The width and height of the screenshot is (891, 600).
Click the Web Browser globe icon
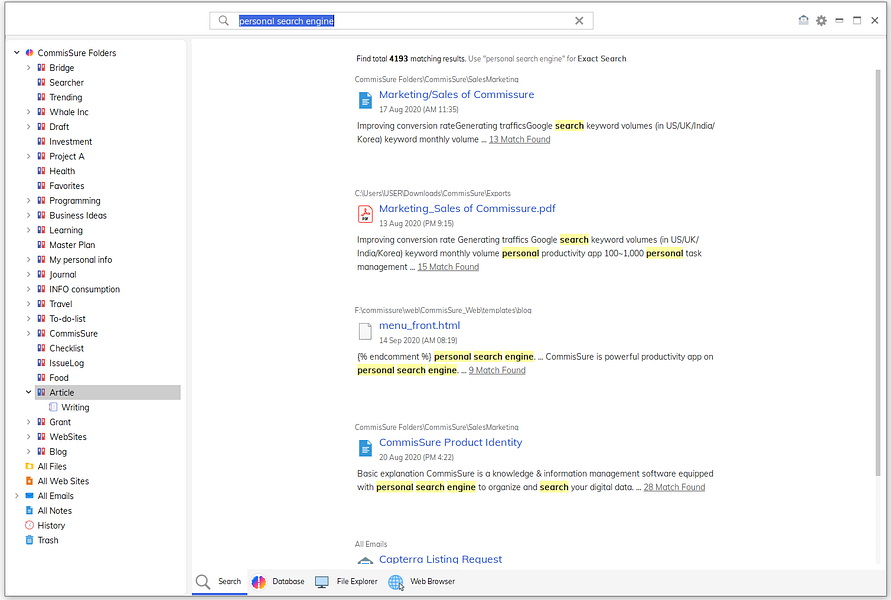click(x=395, y=582)
